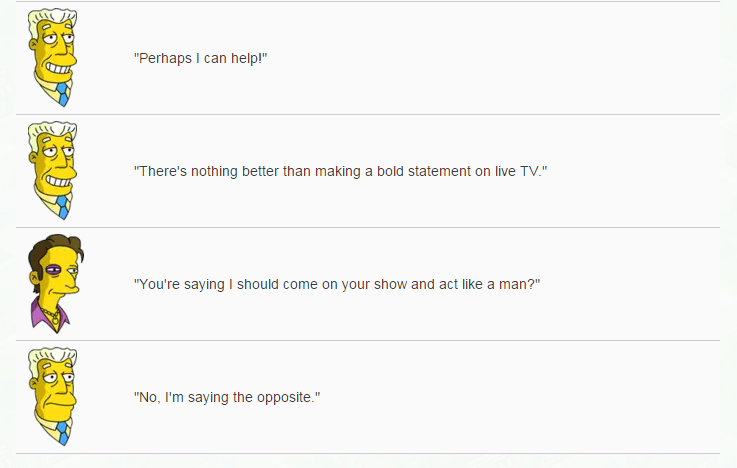Select the frowning Kent Brockman portrait

[x=53, y=397]
